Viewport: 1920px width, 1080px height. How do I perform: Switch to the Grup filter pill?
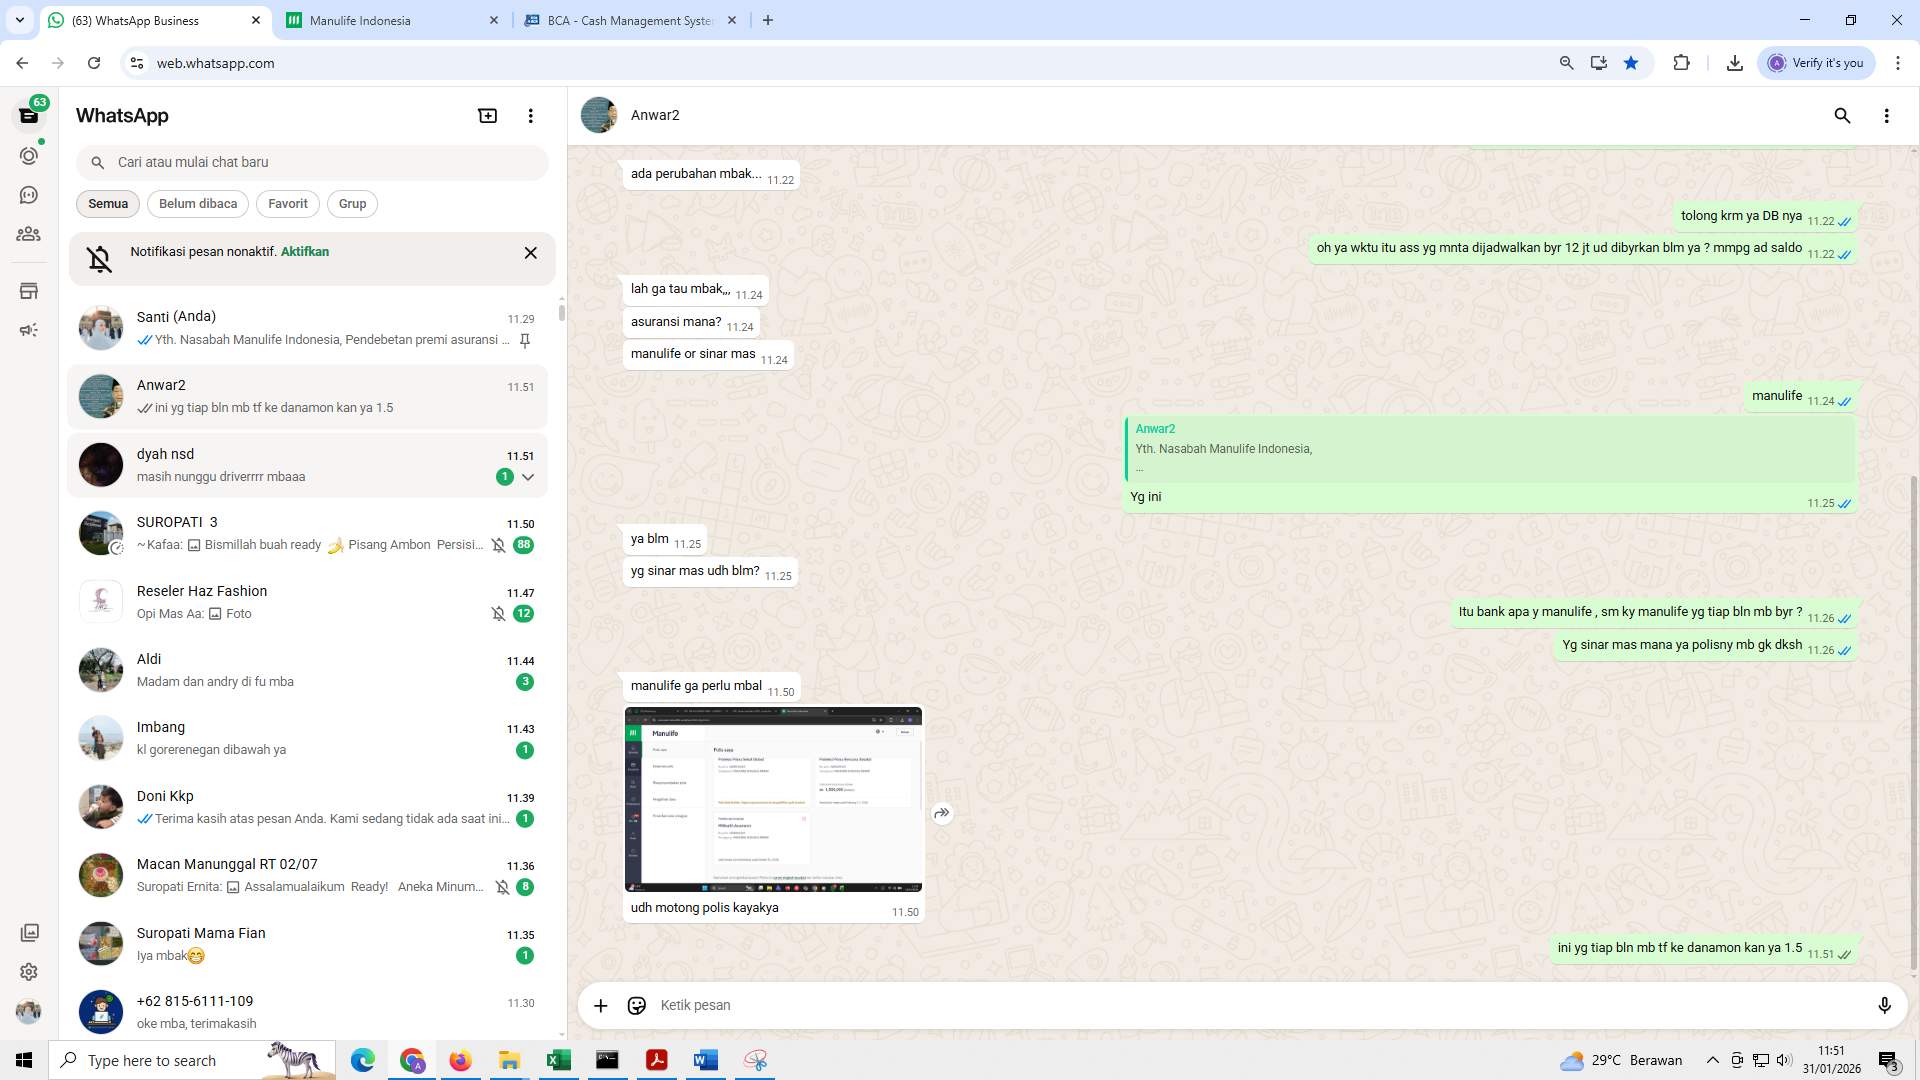[x=352, y=203]
